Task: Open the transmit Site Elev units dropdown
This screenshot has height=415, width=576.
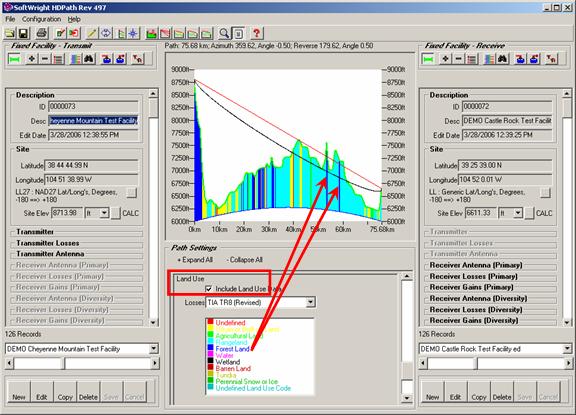Action: click(x=104, y=213)
